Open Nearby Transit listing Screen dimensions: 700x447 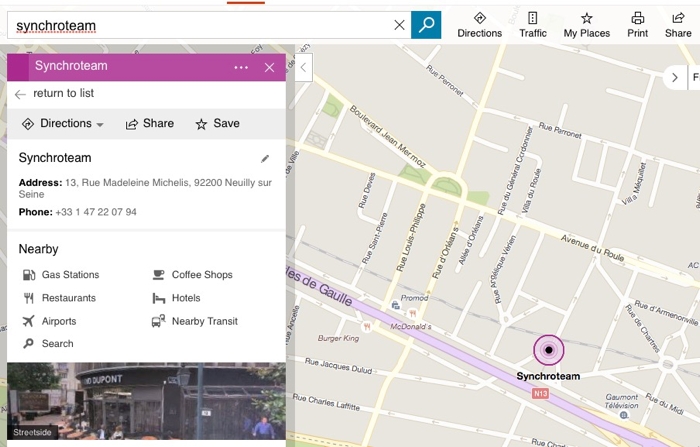(x=195, y=321)
